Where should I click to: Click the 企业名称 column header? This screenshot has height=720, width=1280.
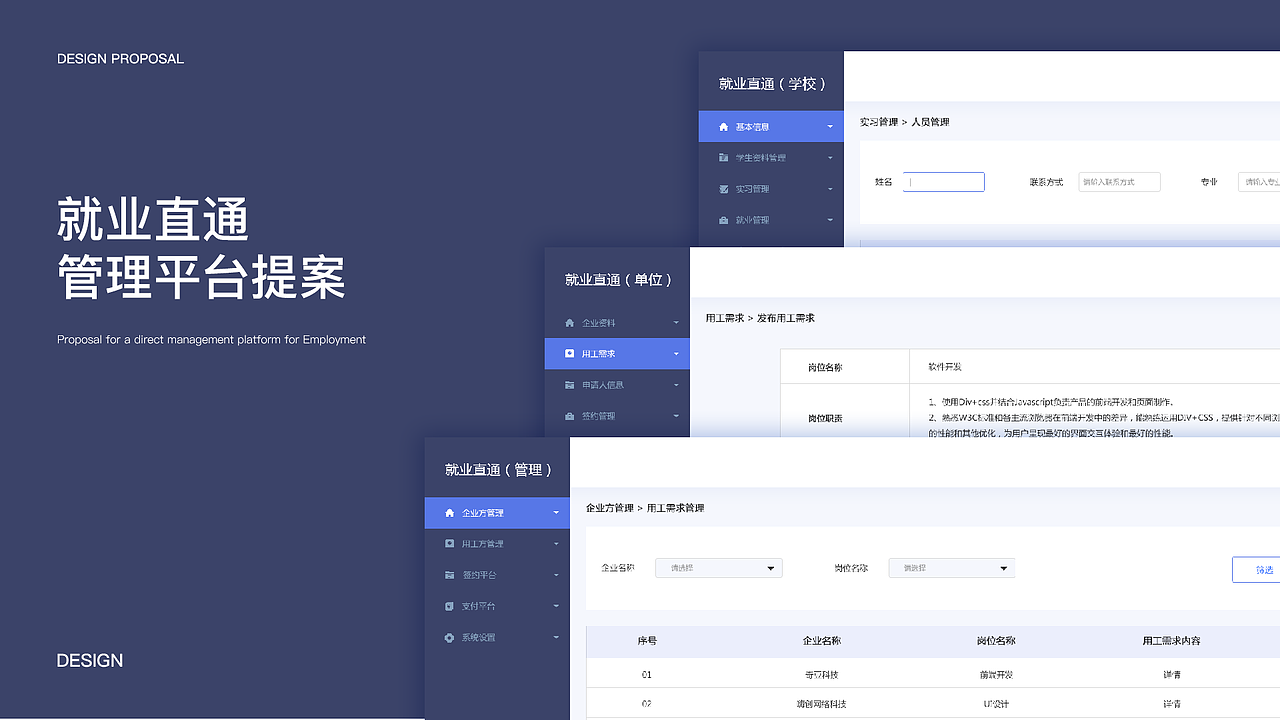[822, 641]
